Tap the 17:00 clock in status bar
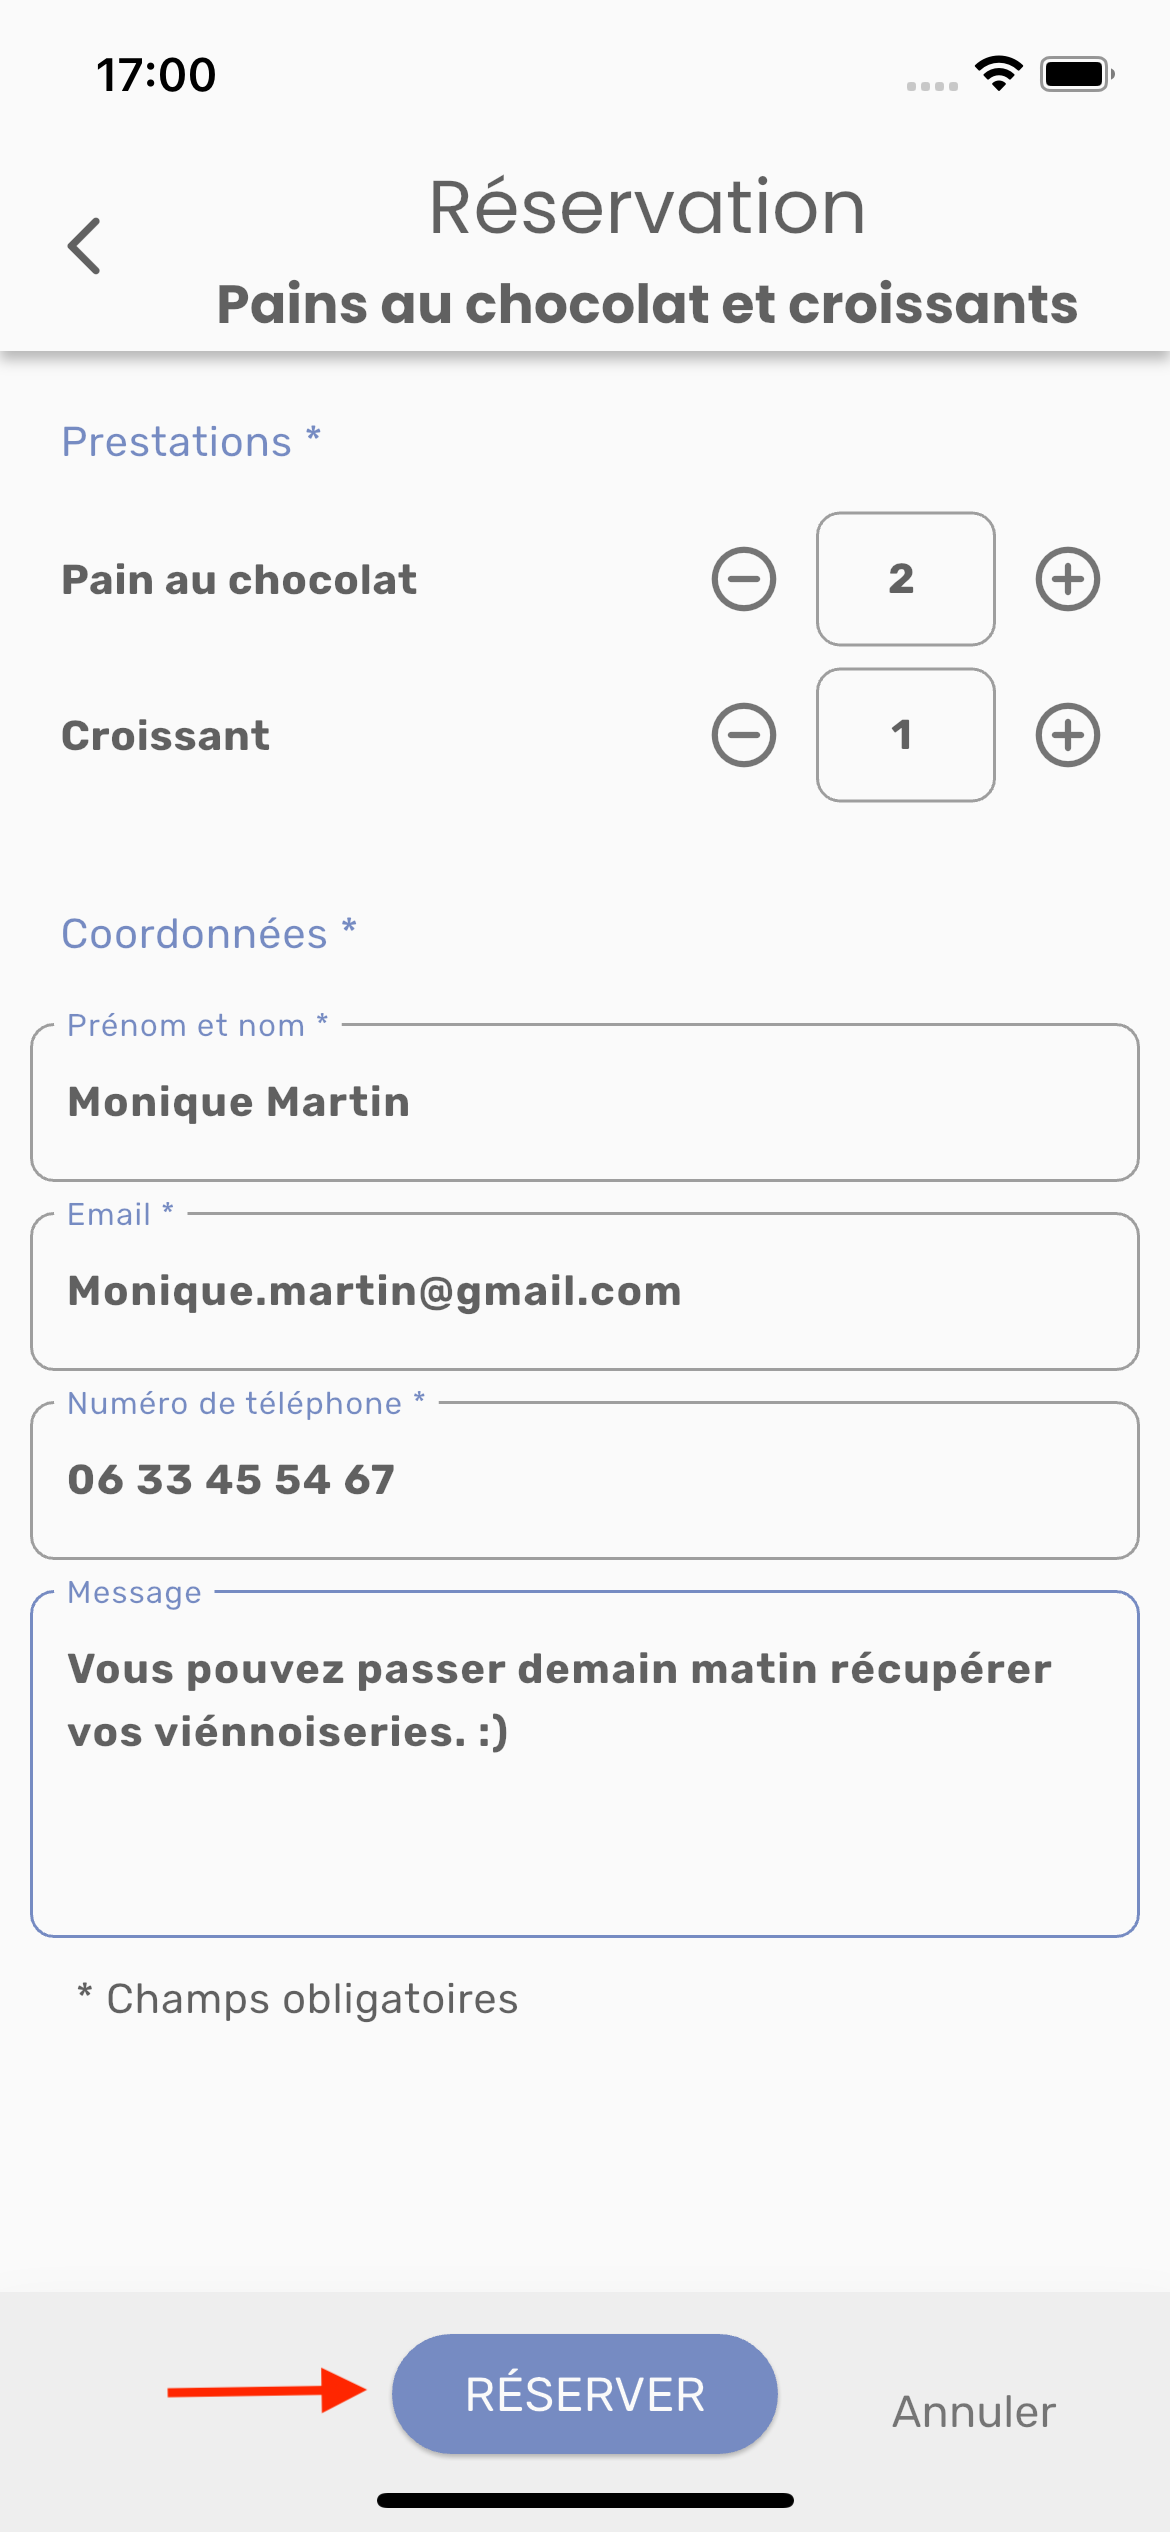The width and height of the screenshot is (1170, 2532). point(156,75)
